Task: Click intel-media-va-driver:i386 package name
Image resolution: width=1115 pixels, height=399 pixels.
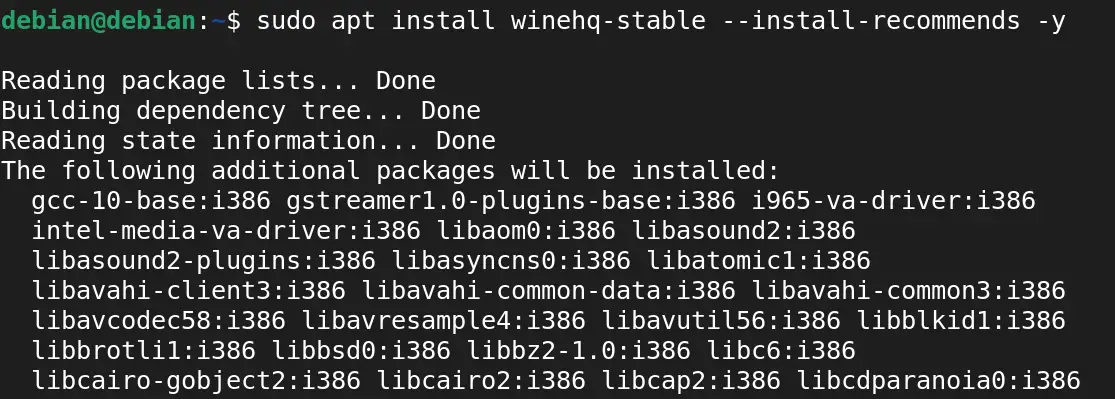Action: [x=226, y=231]
